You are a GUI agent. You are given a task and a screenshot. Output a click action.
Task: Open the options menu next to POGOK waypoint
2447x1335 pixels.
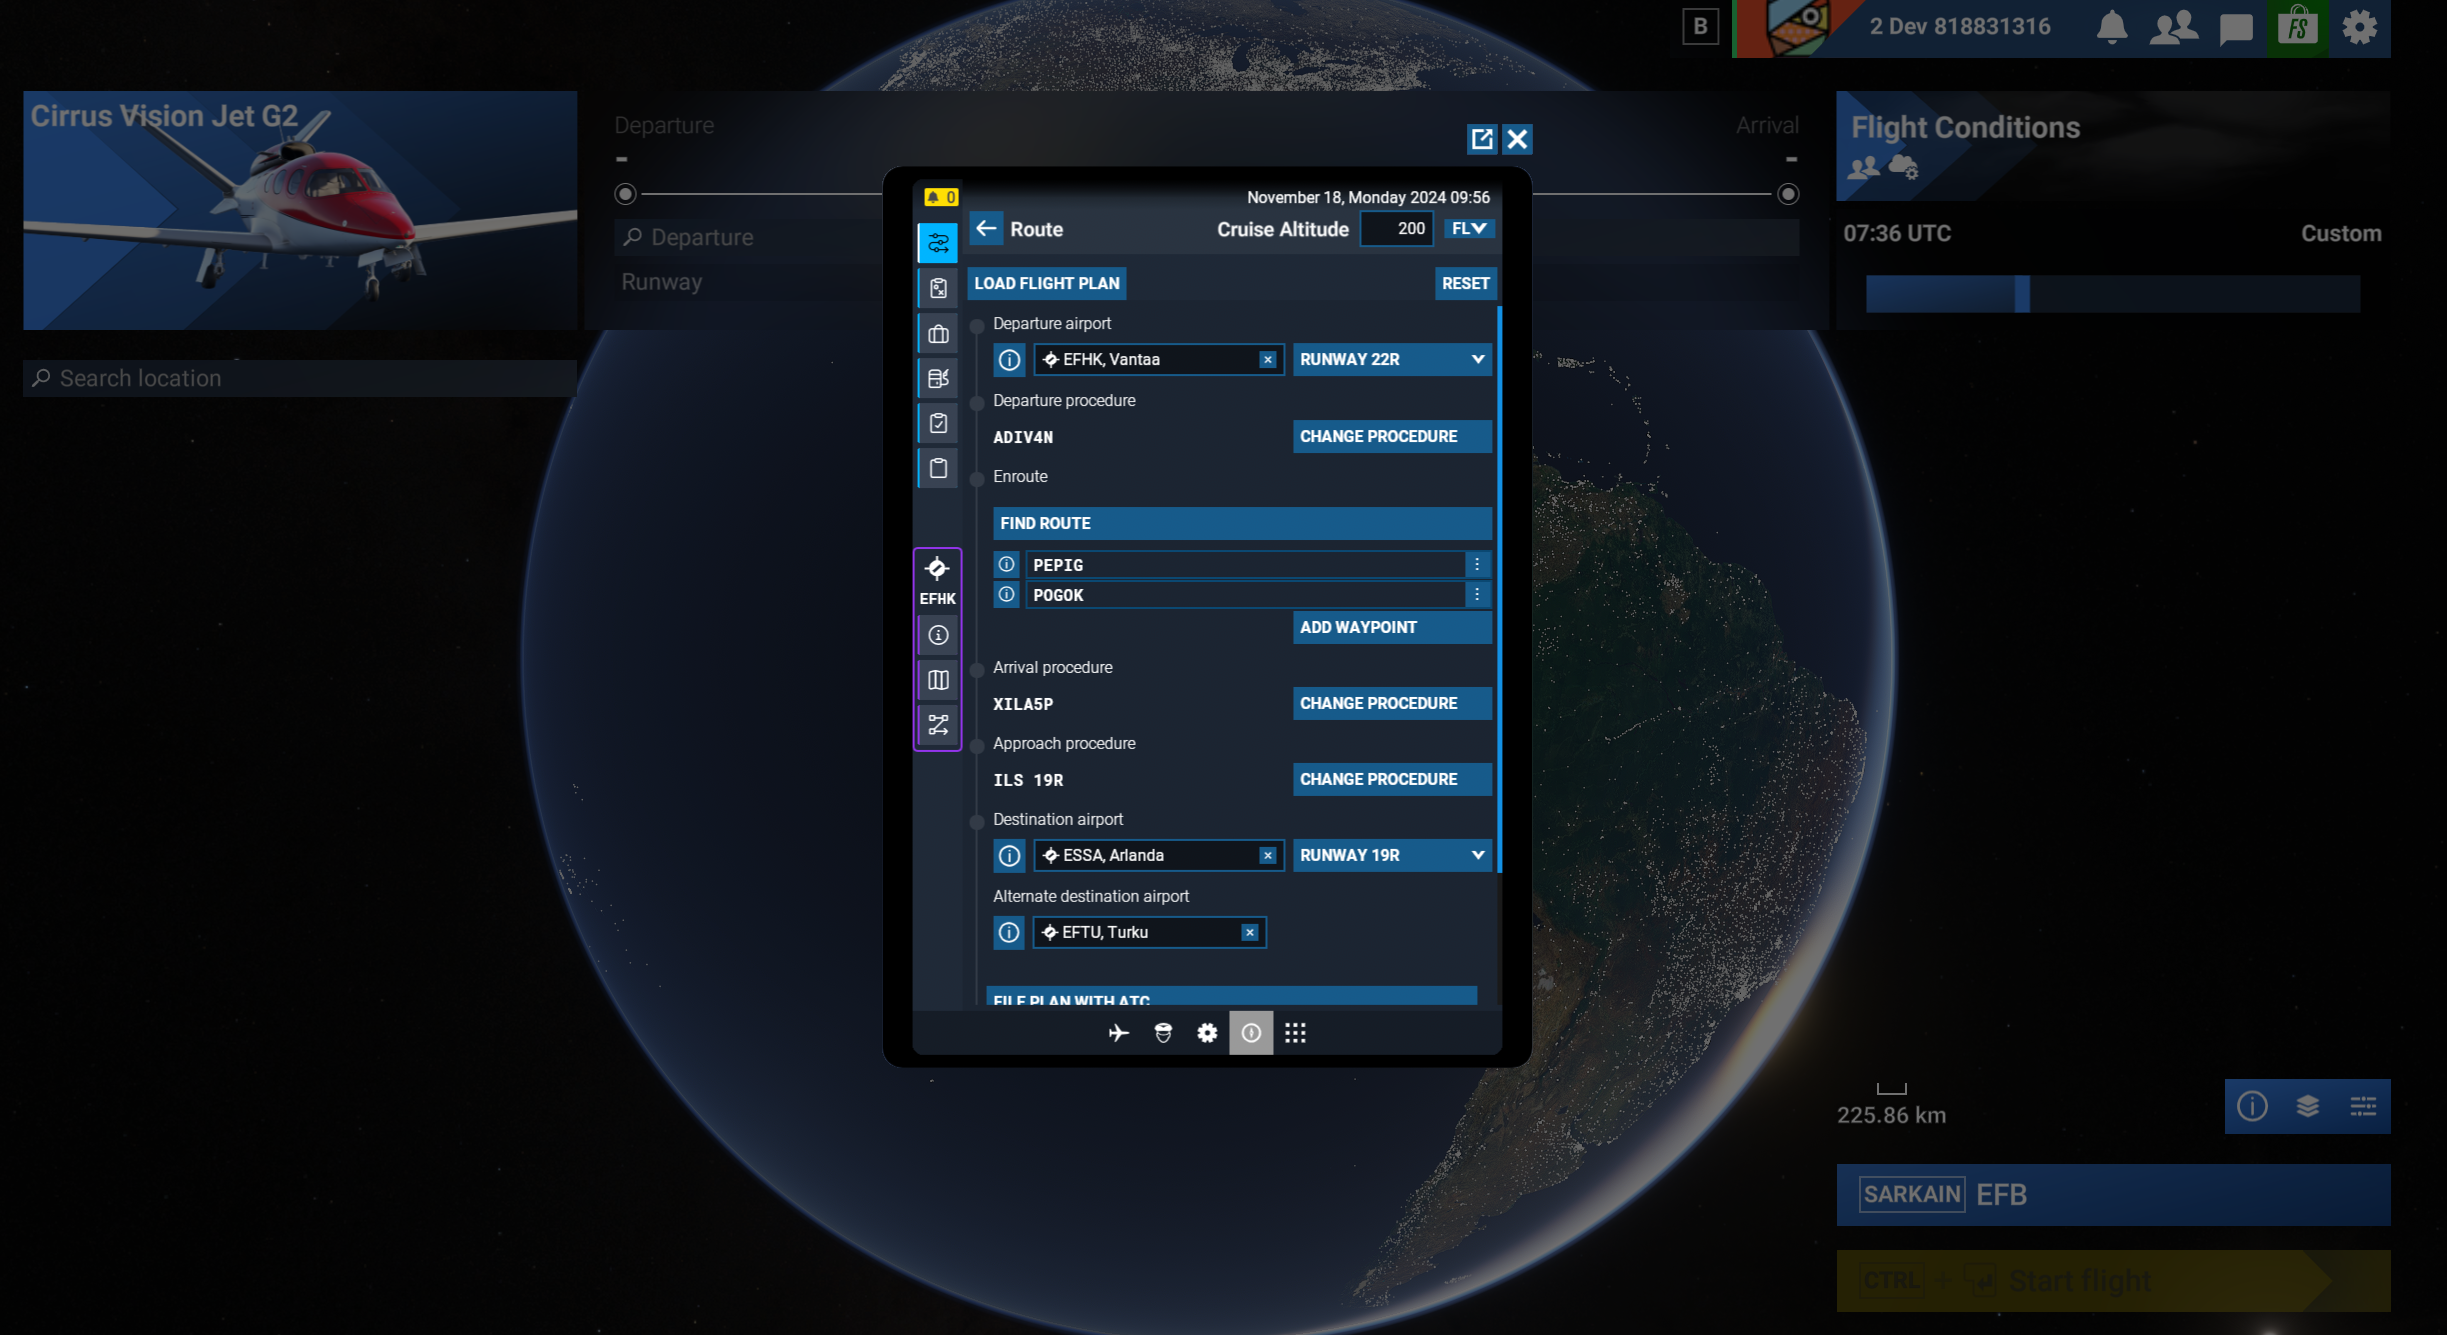point(1477,594)
